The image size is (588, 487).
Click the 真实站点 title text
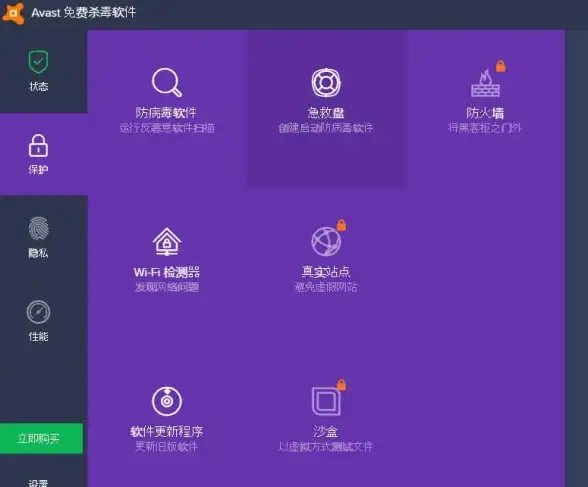(x=326, y=272)
